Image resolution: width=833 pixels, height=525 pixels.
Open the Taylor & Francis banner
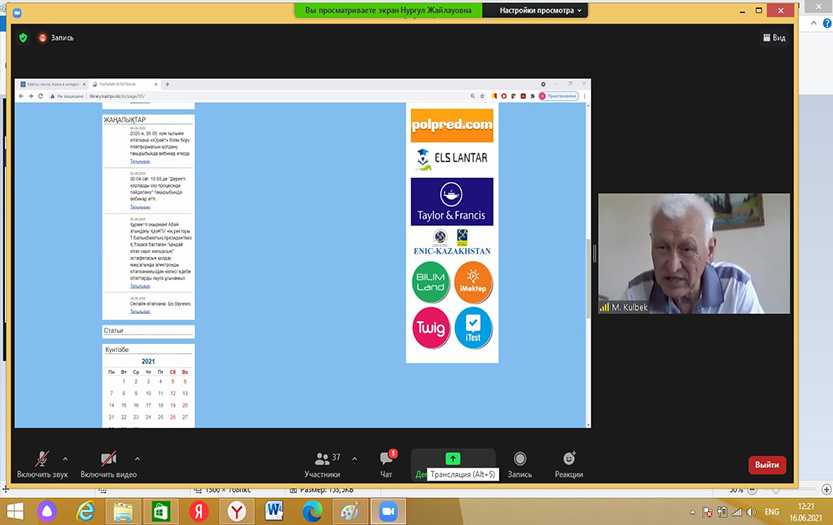tap(452, 201)
